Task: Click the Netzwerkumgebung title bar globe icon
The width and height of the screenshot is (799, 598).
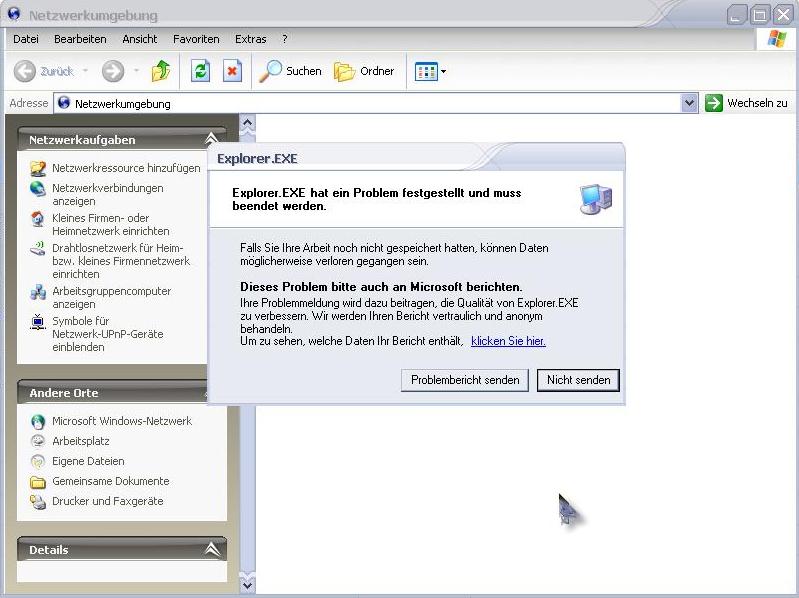Action: coord(14,14)
